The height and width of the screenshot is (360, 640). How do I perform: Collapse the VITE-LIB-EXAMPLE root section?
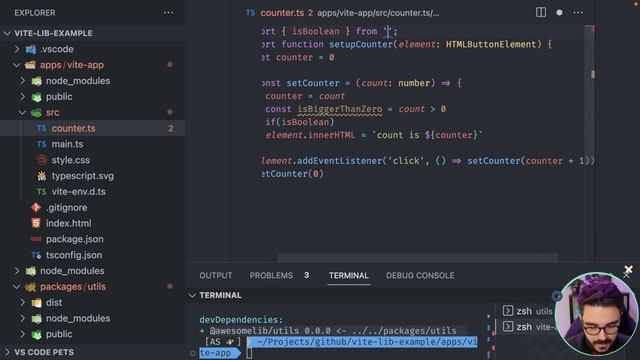click(x=7, y=33)
